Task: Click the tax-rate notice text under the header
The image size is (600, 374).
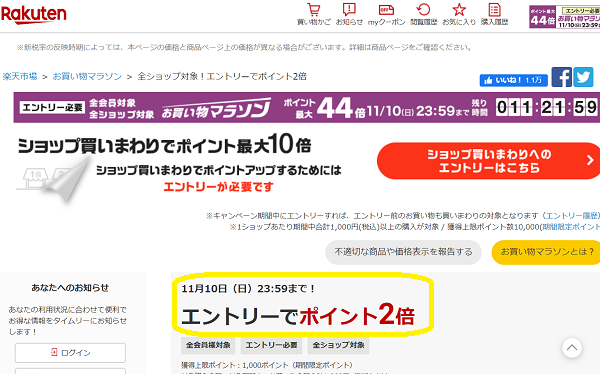Action: click(244, 47)
